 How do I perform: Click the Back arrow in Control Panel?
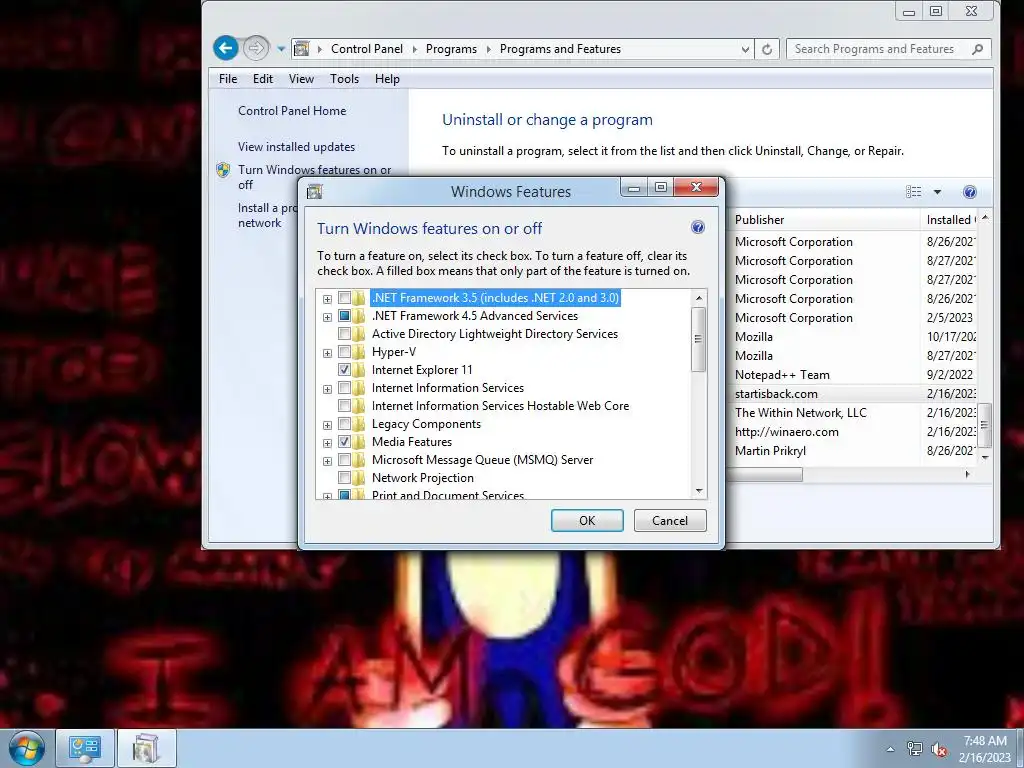pyautogui.click(x=226, y=48)
